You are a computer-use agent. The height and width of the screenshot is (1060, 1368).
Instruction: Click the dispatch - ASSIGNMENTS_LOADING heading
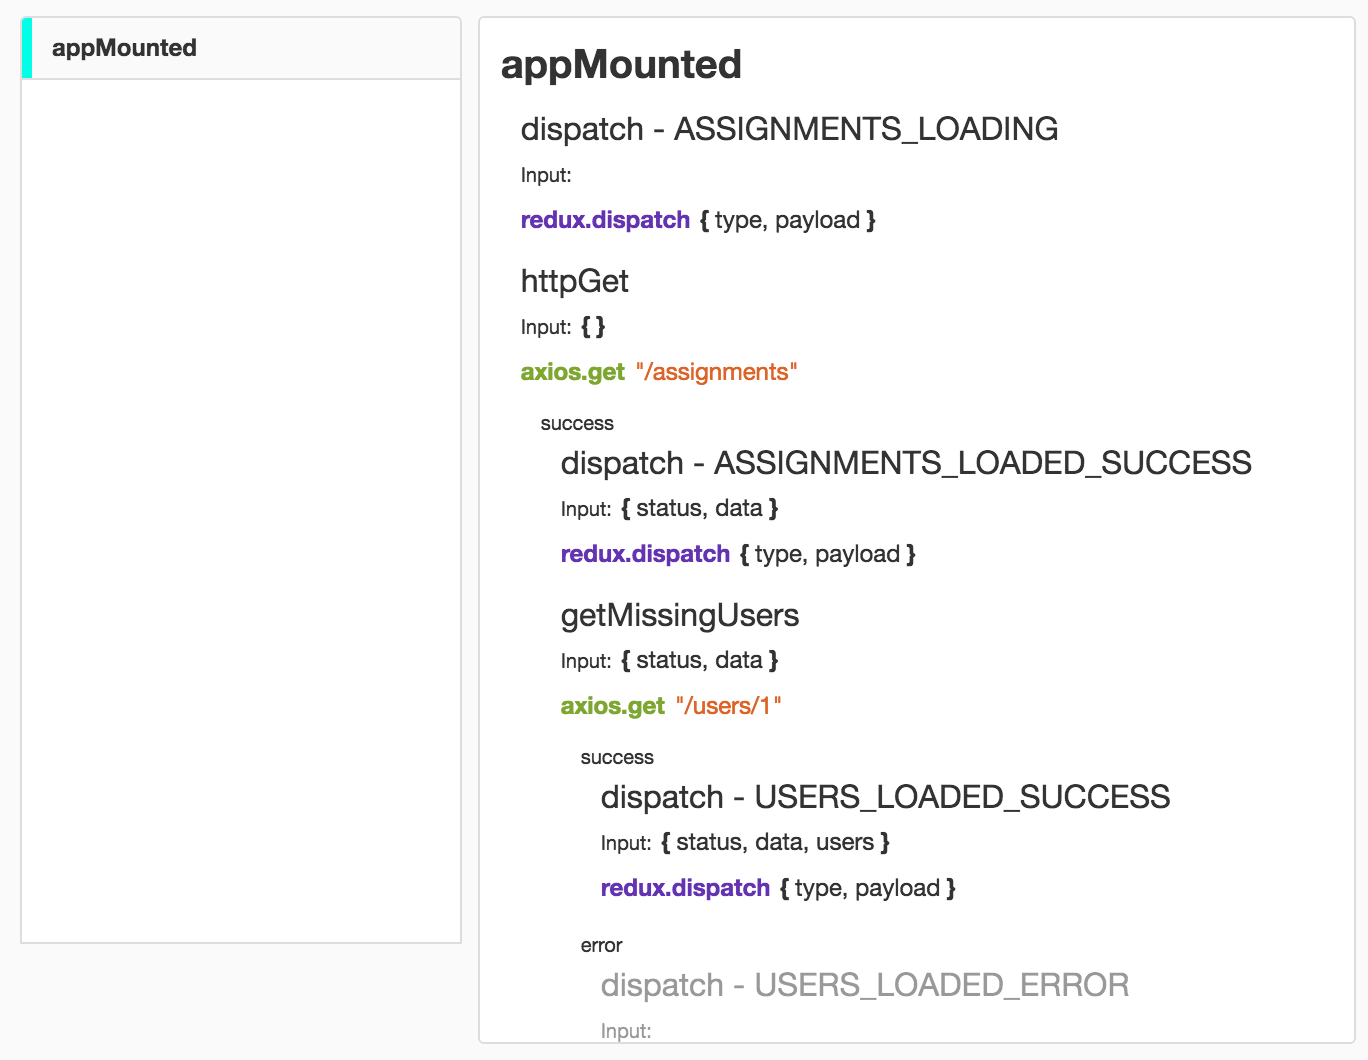pyautogui.click(x=789, y=129)
